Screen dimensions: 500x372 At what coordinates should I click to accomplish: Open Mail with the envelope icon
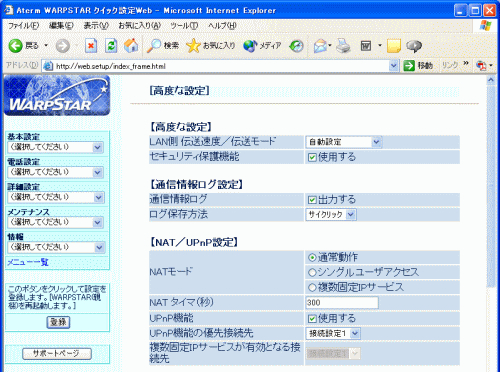[320, 46]
